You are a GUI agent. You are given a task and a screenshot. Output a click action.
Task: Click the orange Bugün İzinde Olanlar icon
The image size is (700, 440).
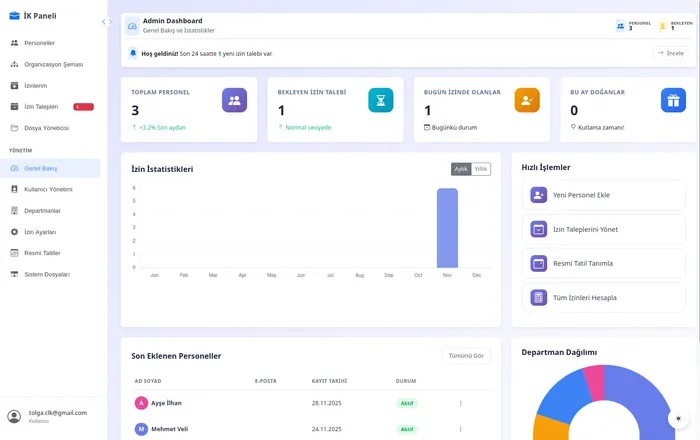pos(527,100)
